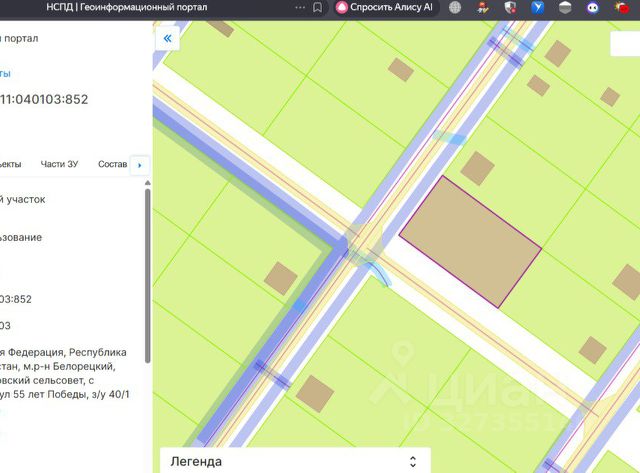Viewport: 640px width, 473px height.
Task: Open the globe translate extension icon
Action: click(x=455, y=7)
